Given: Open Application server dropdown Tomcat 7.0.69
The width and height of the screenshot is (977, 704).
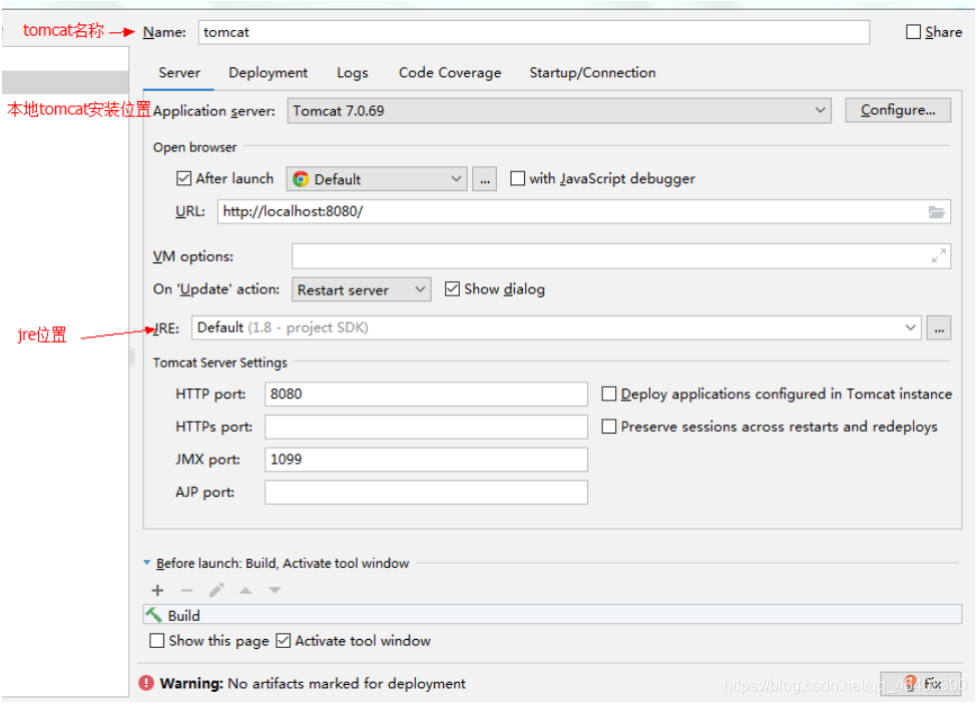Looking at the screenshot, I should [559, 111].
